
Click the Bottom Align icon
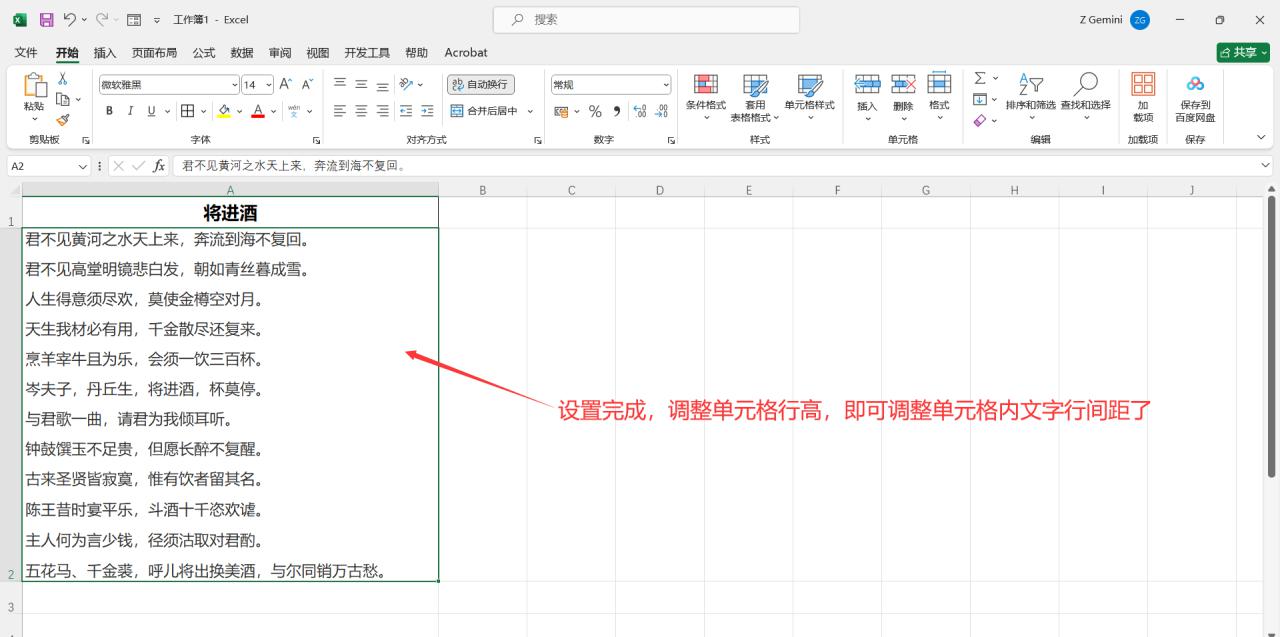[382, 85]
